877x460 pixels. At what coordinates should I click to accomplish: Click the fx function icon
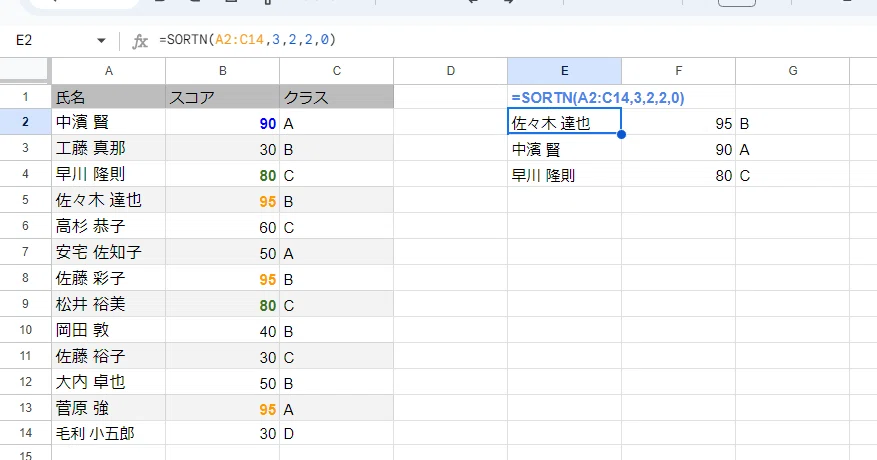point(140,41)
